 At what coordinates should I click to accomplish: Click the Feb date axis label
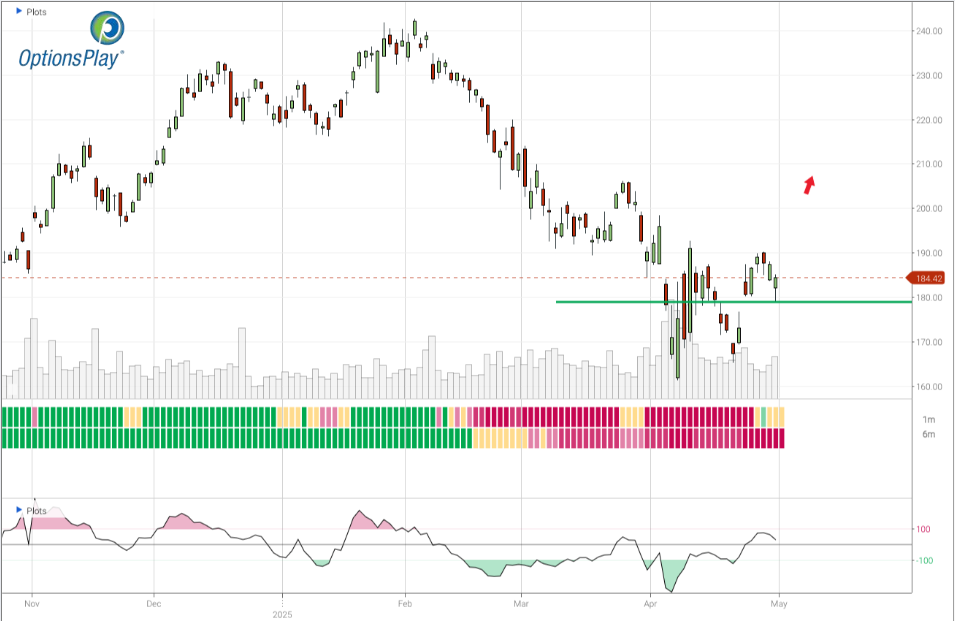(405, 604)
